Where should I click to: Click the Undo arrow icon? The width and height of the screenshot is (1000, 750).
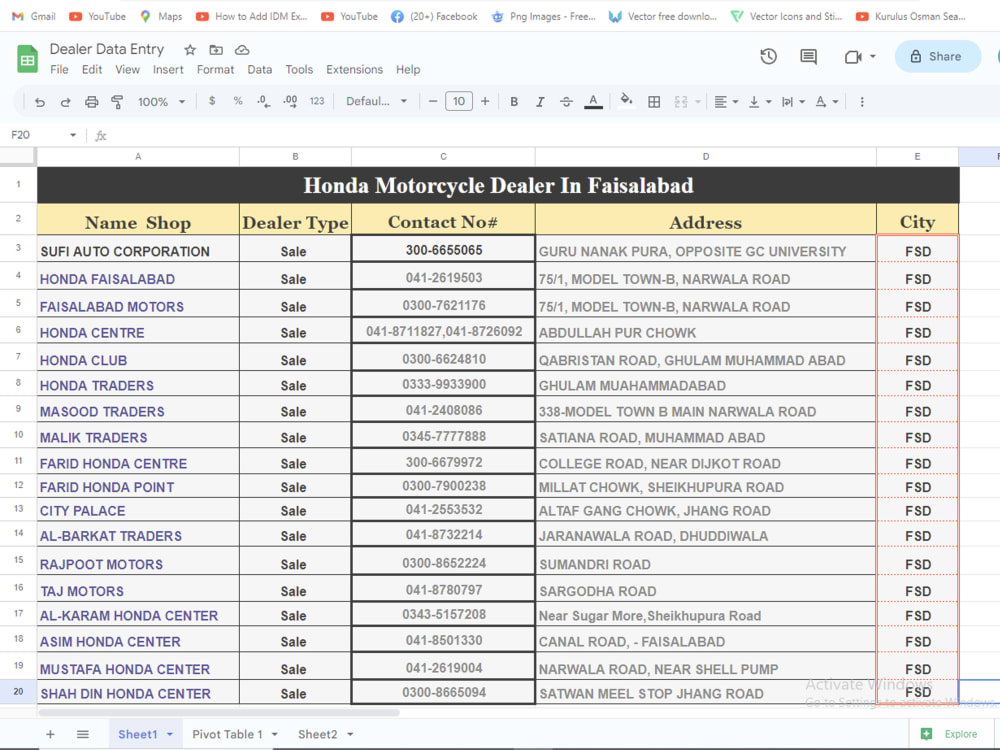coord(40,102)
